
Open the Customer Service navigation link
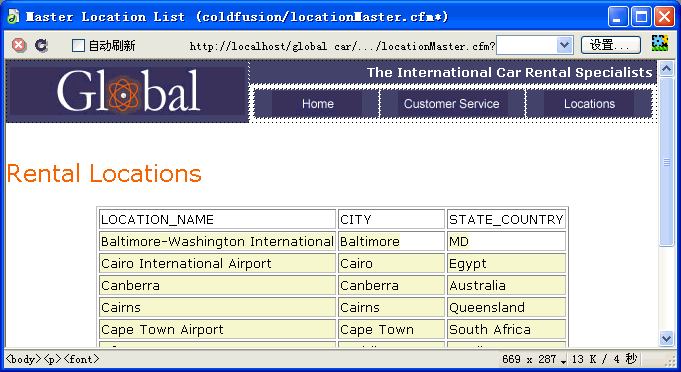pyautogui.click(x=452, y=104)
